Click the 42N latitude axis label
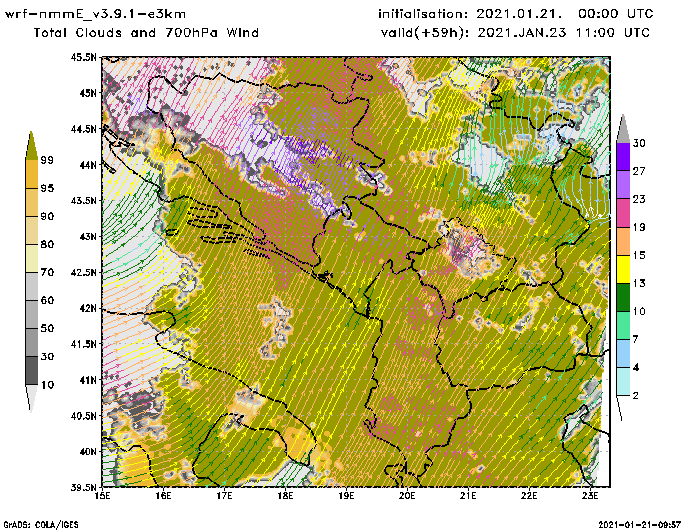 (x=88, y=308)
